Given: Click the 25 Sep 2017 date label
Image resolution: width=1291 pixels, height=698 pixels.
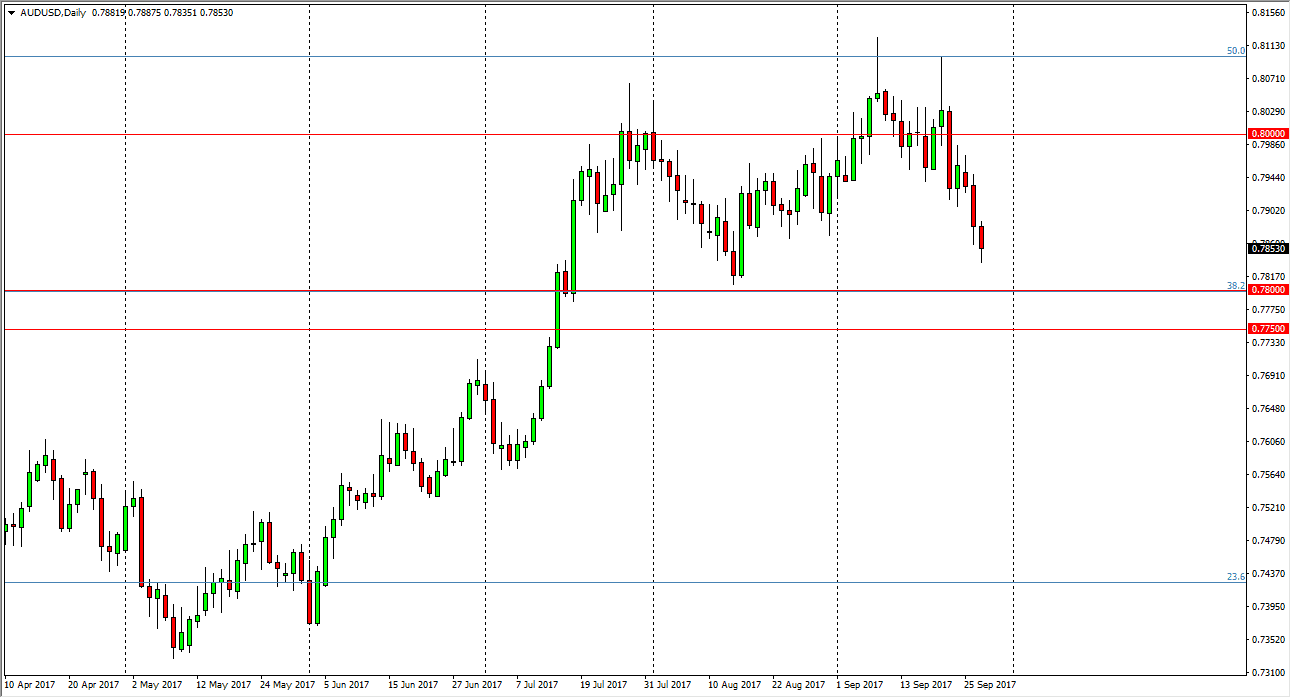Looking at the screenshot, I should [x=988, y=683].
